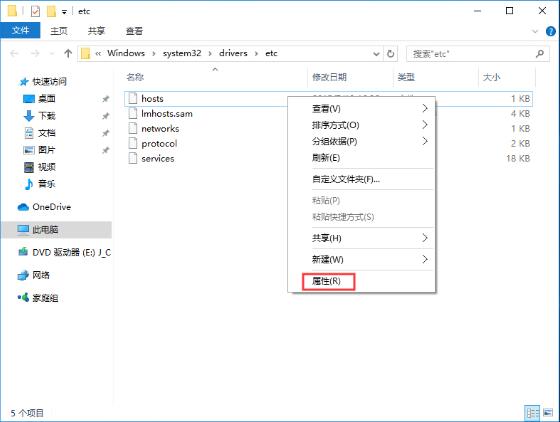Open the Music (音乐) note icon
Image resolution: width=560 pixels, height=422 pixels.
(x=29, y=184)
